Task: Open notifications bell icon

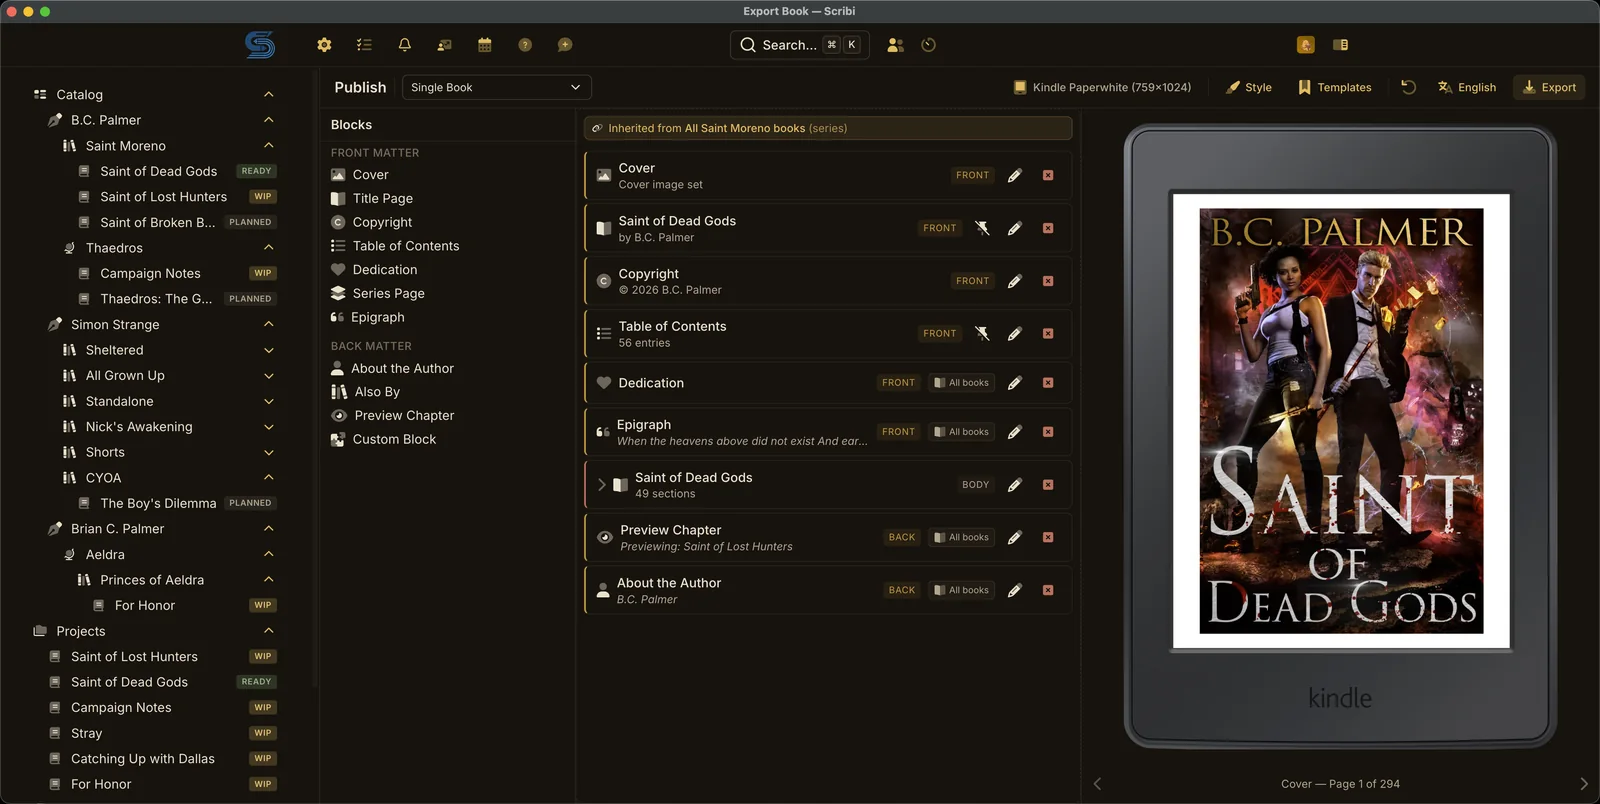Action: (x=405, y=45)
